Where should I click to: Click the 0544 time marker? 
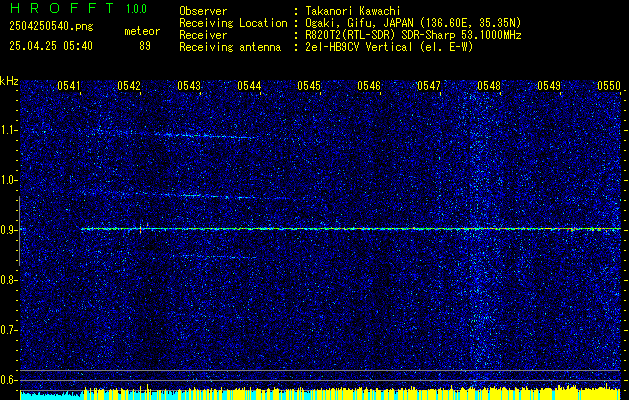249,86
